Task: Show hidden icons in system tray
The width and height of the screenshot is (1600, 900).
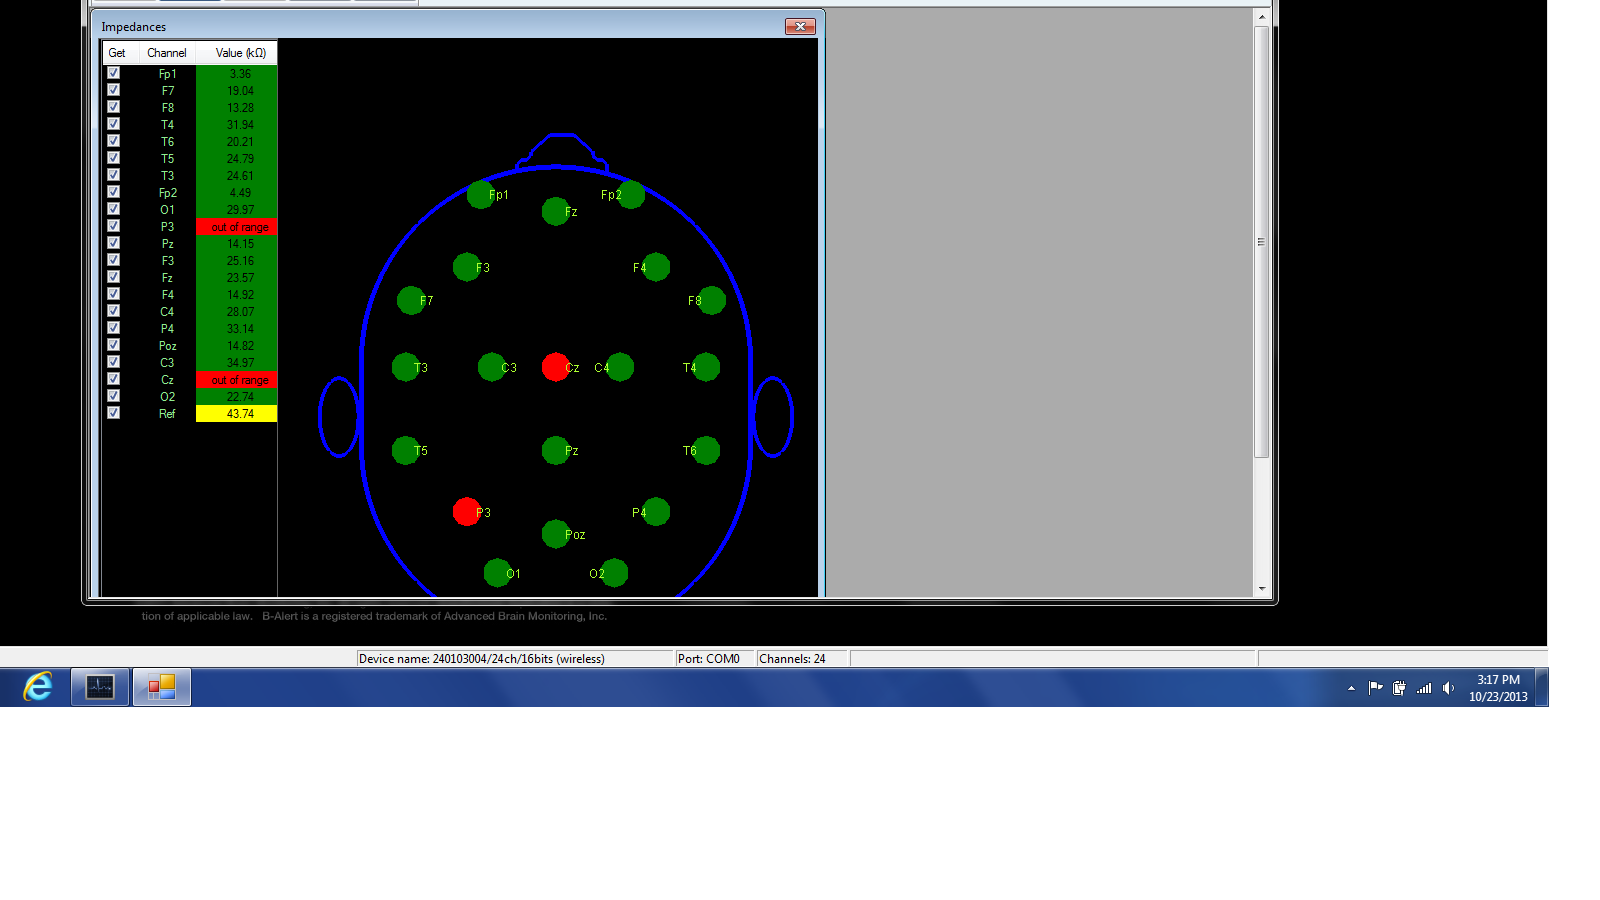Action: (x=1351, y=688)
